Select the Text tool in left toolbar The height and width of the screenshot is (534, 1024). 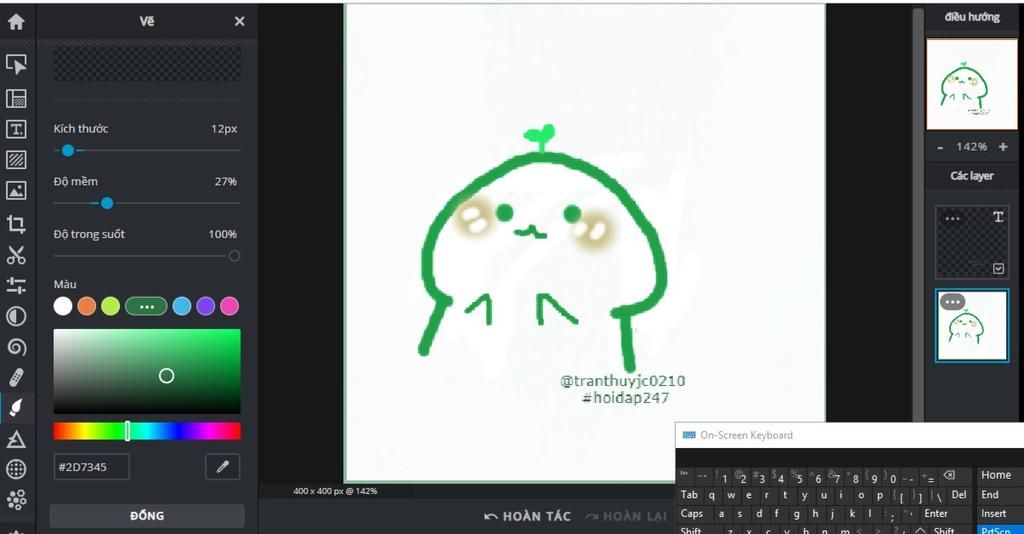click(16, 129)
